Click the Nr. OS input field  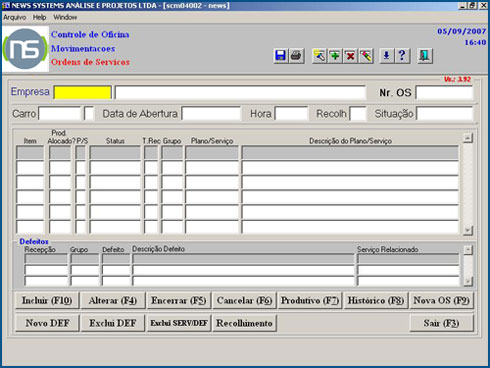[x=444, y=92]
